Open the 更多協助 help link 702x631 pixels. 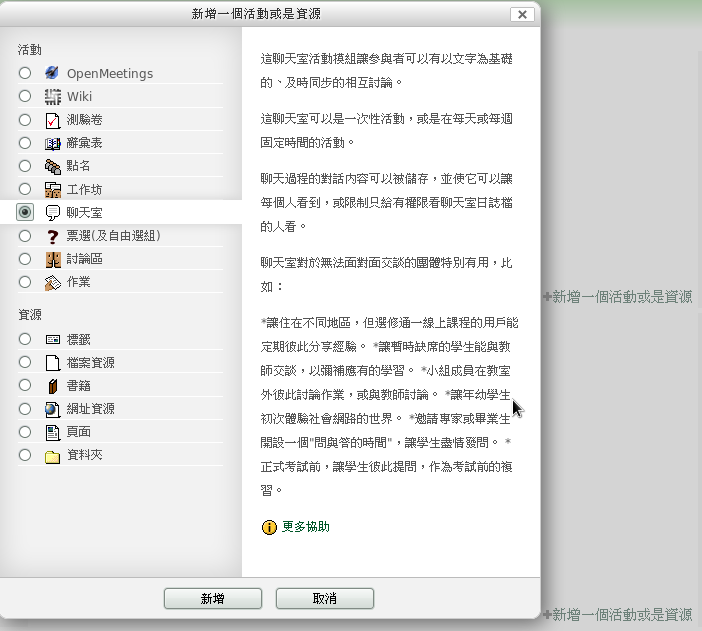(x=305, y=527)
